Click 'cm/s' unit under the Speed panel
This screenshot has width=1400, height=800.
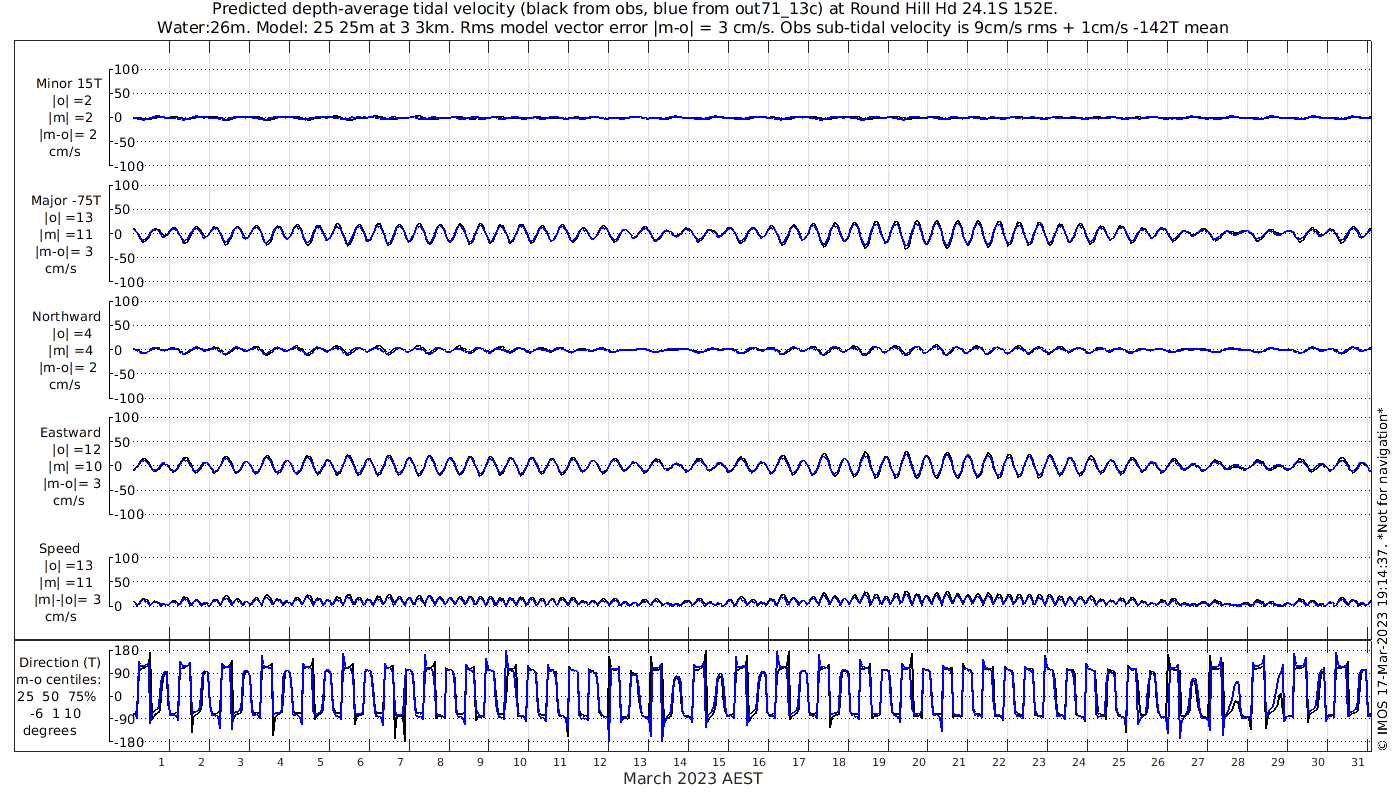coord(62,617)
